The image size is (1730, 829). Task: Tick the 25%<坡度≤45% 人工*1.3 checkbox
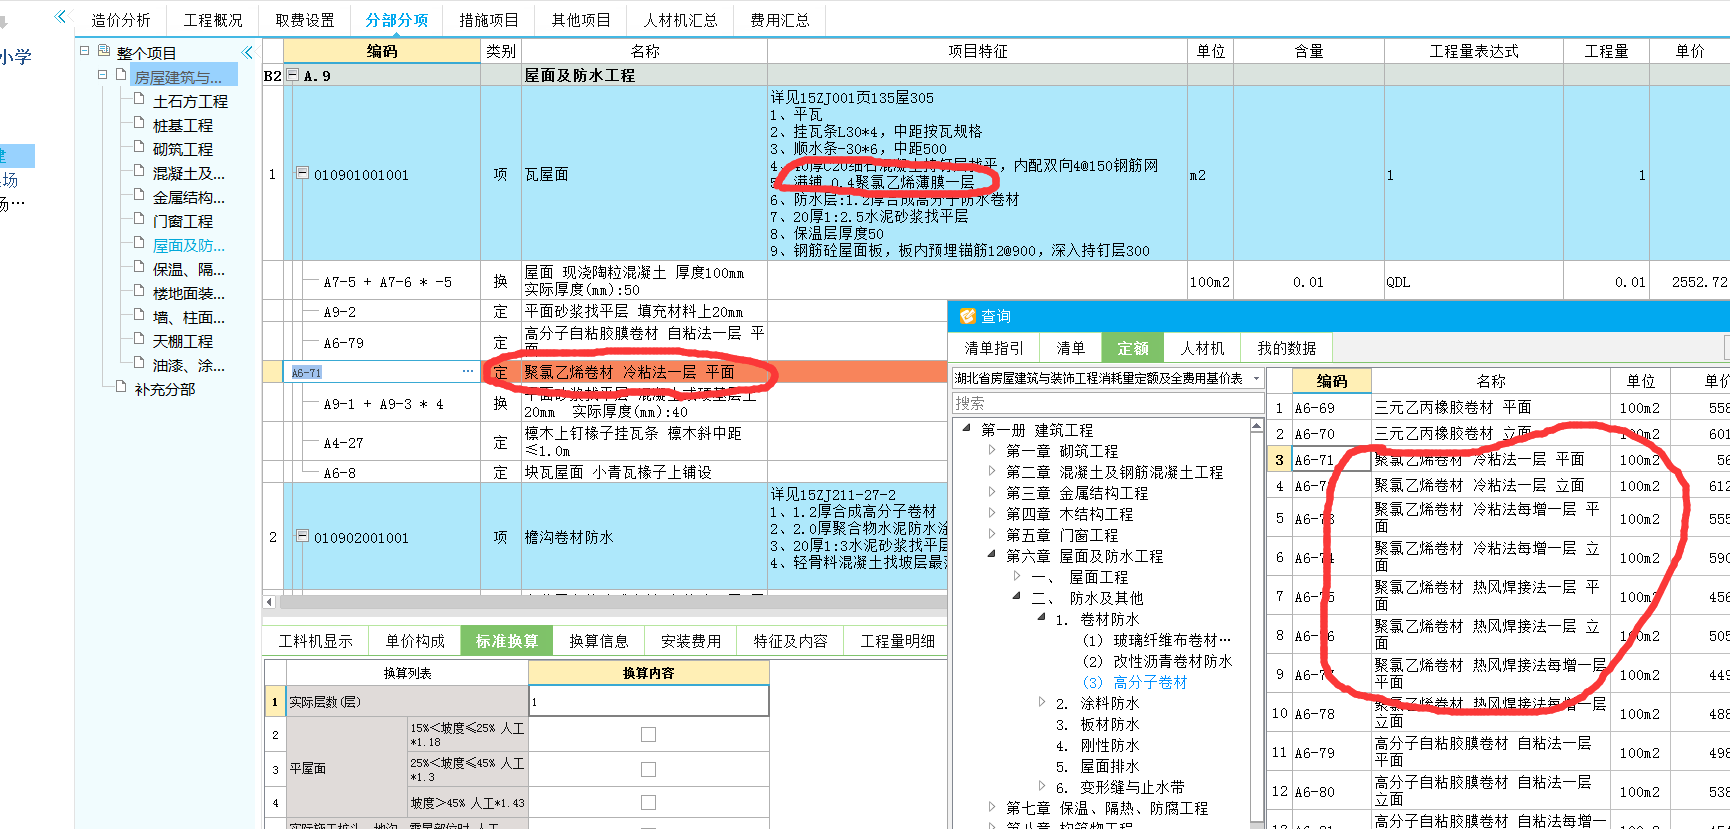pos(648,769)
